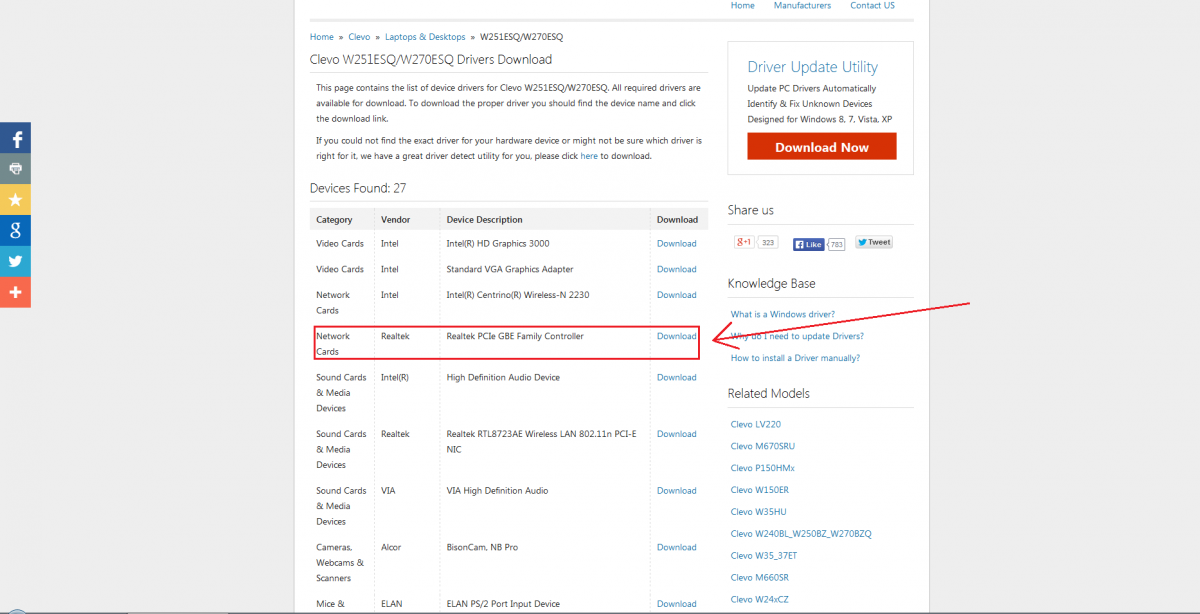Download ELAN PS/2 Port Input Device driver
The image size is (1200, 614).
click(676, 604)
